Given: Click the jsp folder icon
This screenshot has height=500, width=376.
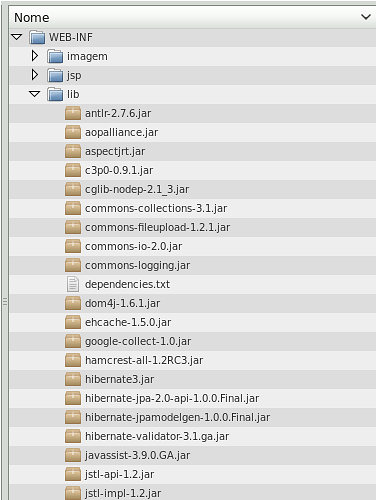Looking at the screenshot, I should (55, 75).
